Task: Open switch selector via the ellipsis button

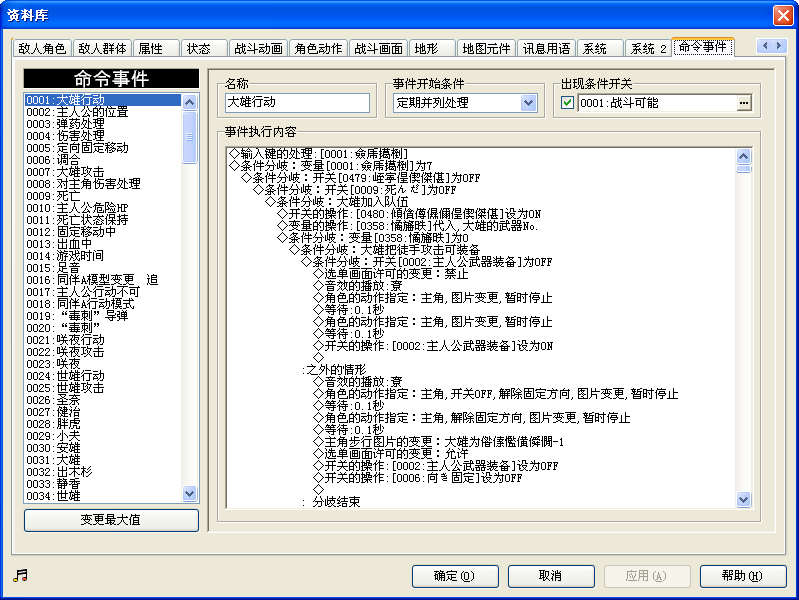Action: click(x=743, y=103)
